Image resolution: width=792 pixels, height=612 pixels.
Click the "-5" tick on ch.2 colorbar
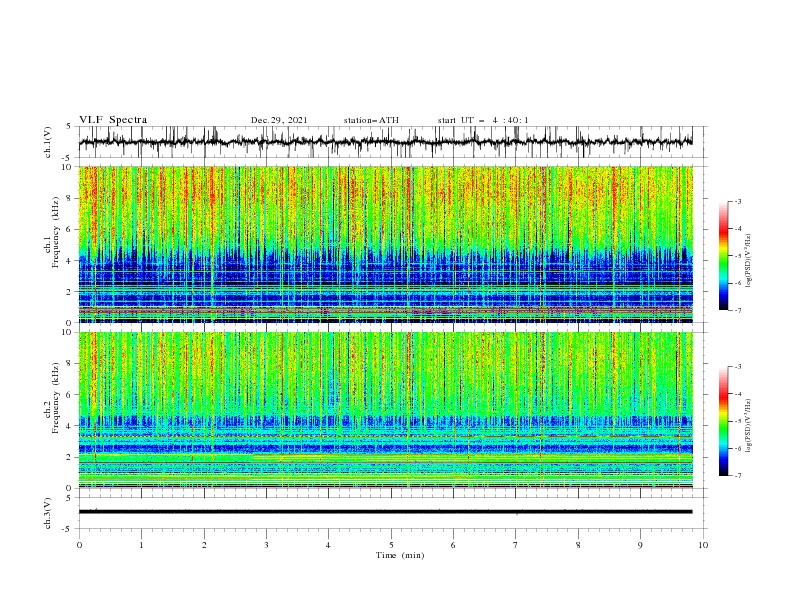point(737,421)
